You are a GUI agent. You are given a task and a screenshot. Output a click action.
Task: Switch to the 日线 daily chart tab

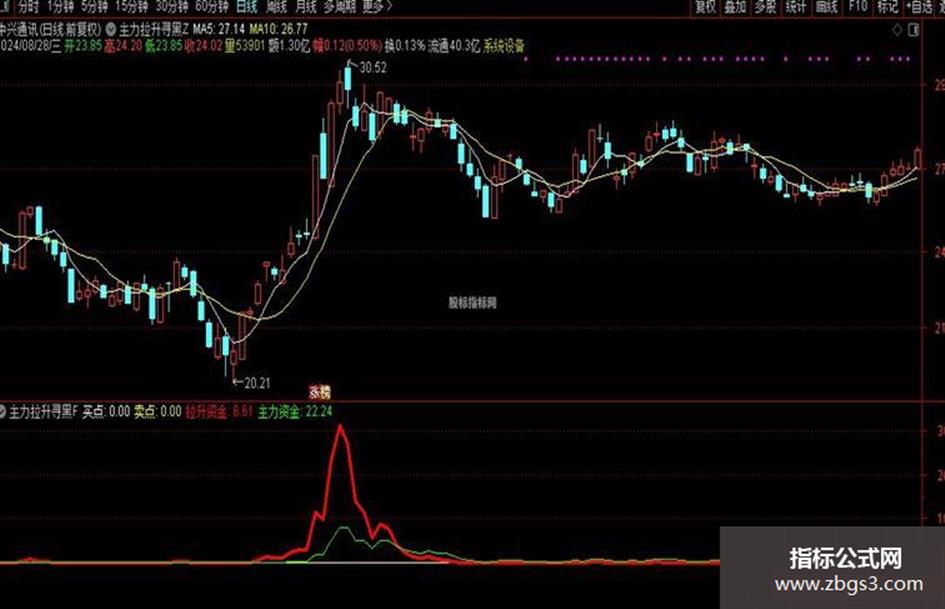tap(246, 7)
